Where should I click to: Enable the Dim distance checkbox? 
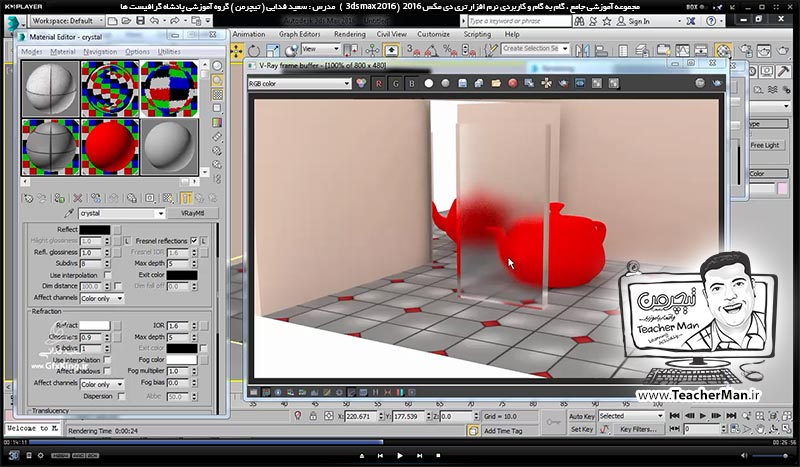coord(118,286)
